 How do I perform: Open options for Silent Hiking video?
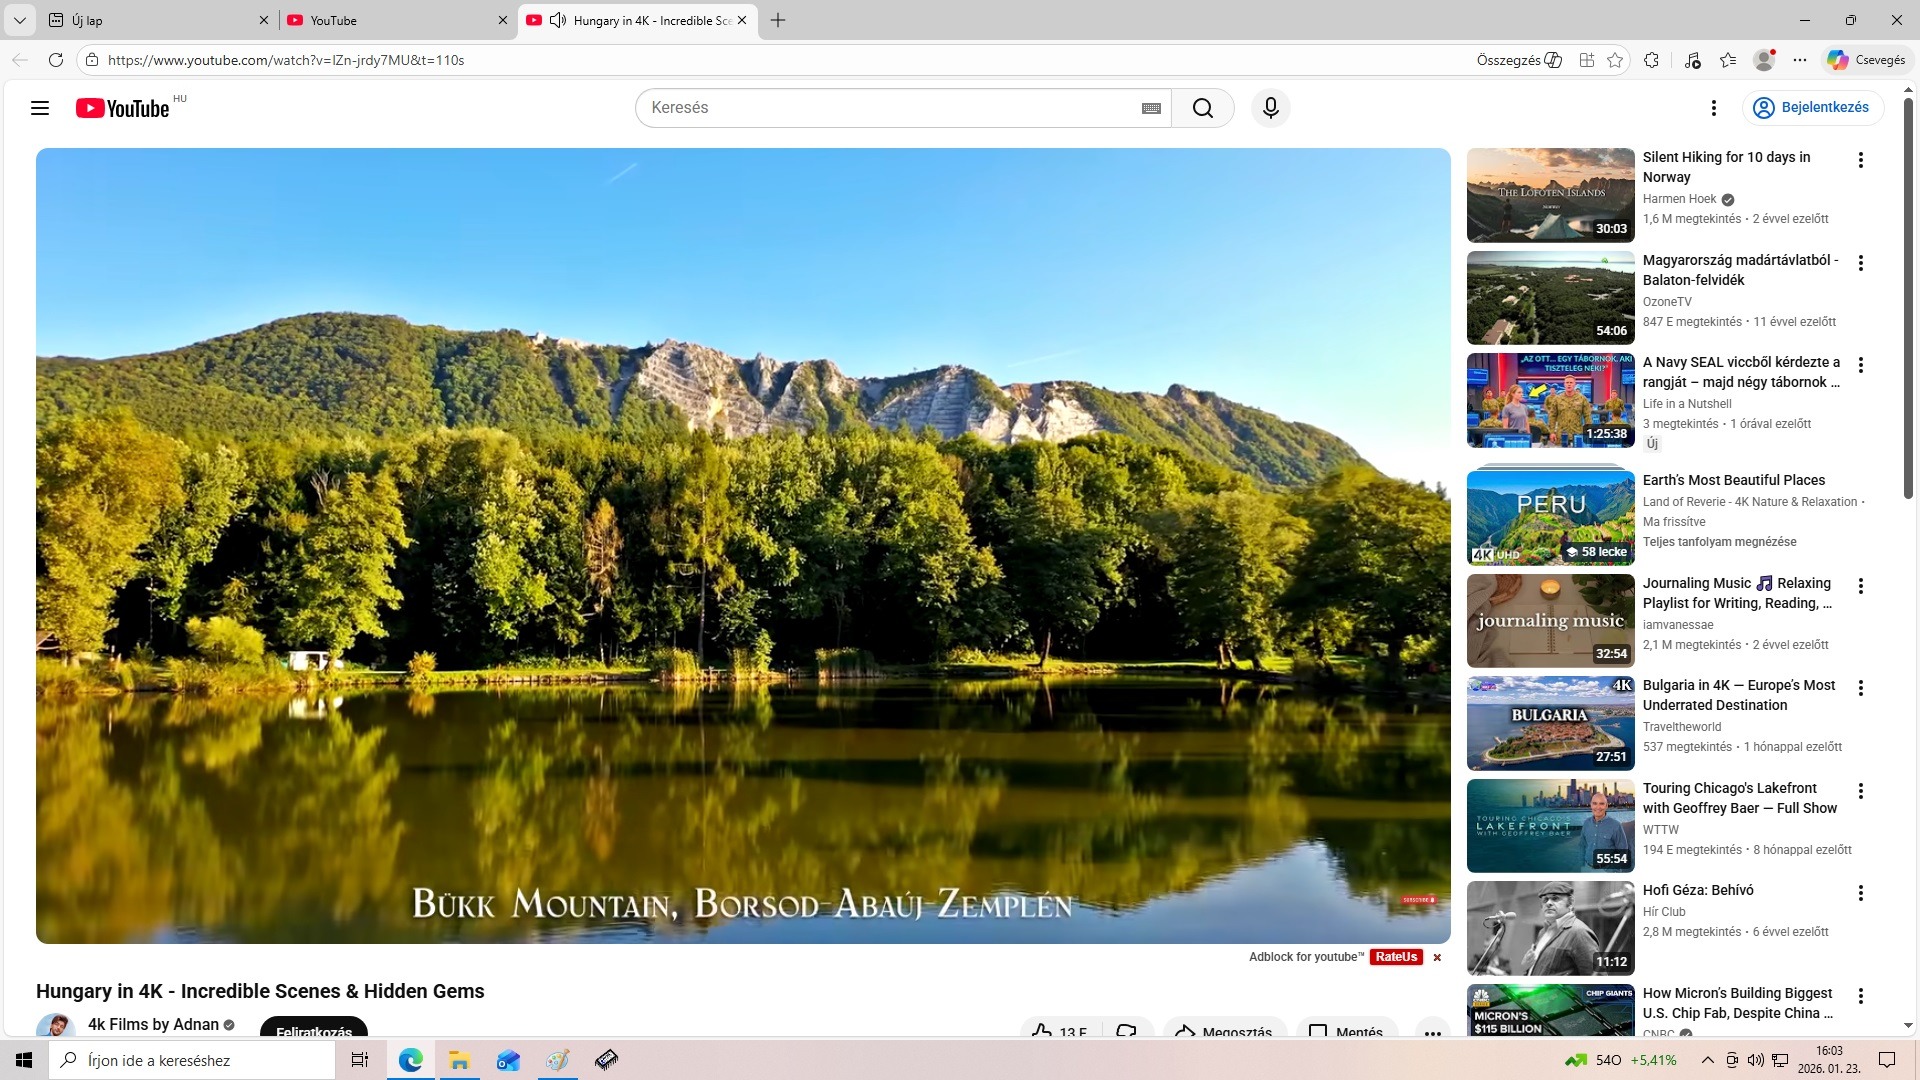(x=1860, y=160)
